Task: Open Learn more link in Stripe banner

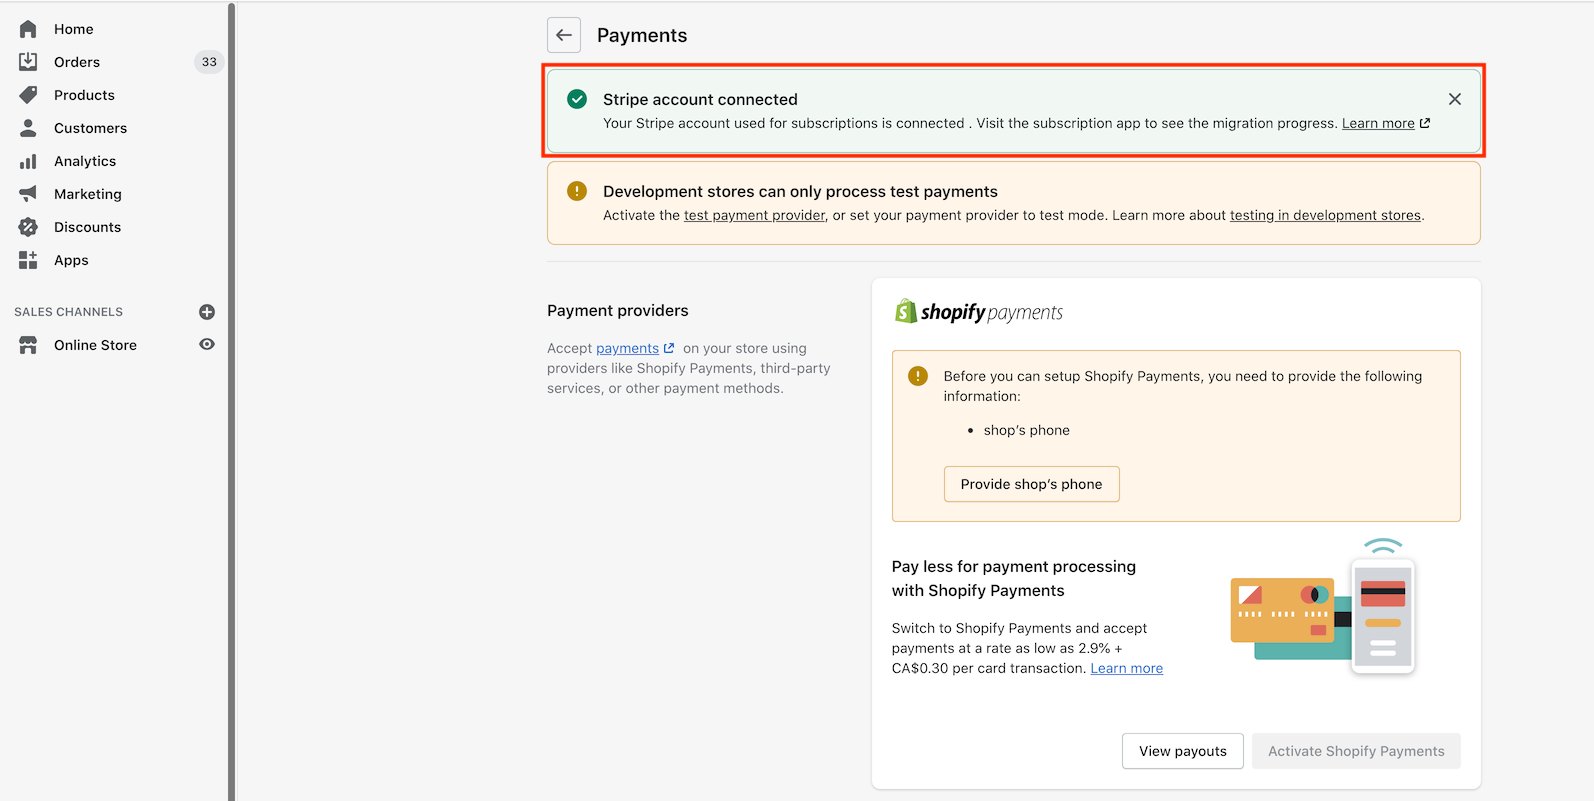Action: click(x=1378, y=123)
